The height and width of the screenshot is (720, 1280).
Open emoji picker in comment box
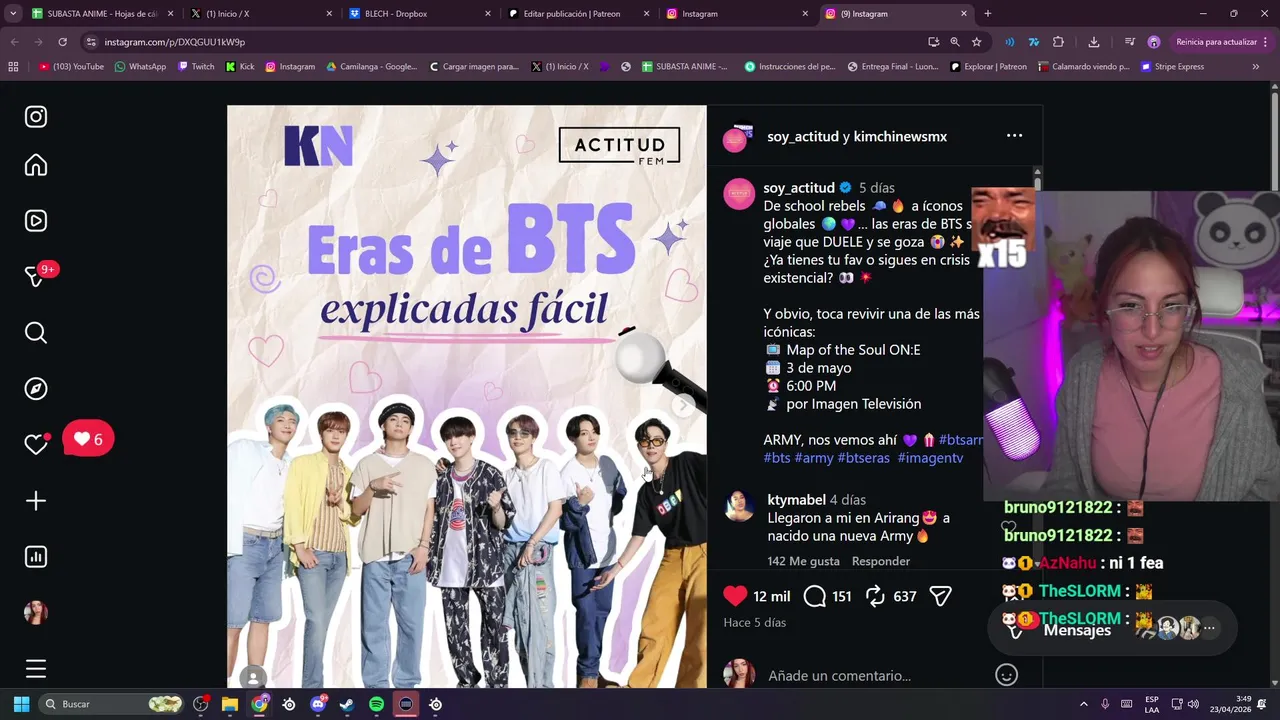tap(1006, 675)
